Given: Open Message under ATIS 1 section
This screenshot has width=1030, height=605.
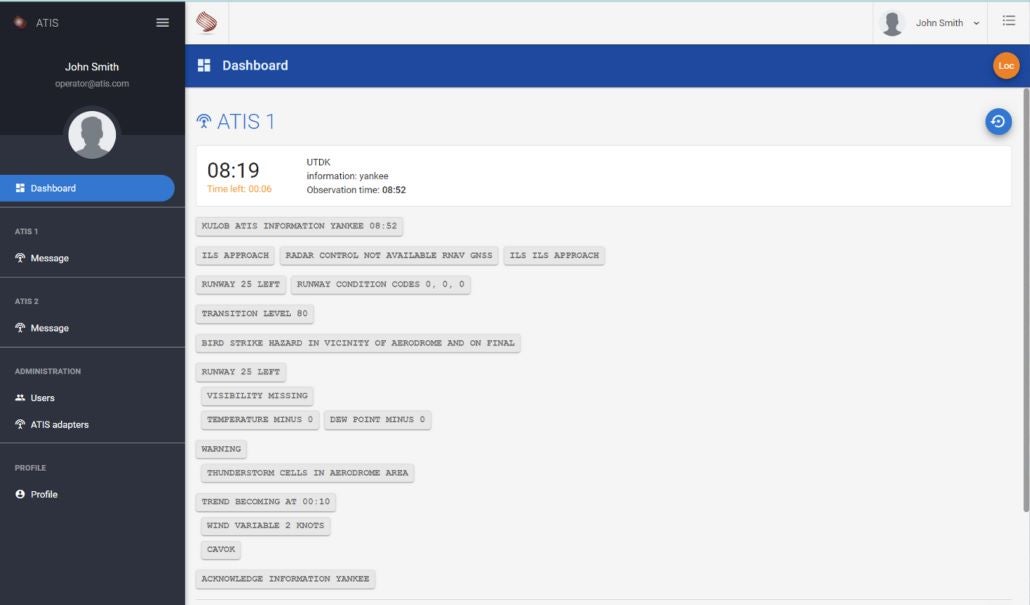Looking at the screenshot, I should click(x=49, y=258).
